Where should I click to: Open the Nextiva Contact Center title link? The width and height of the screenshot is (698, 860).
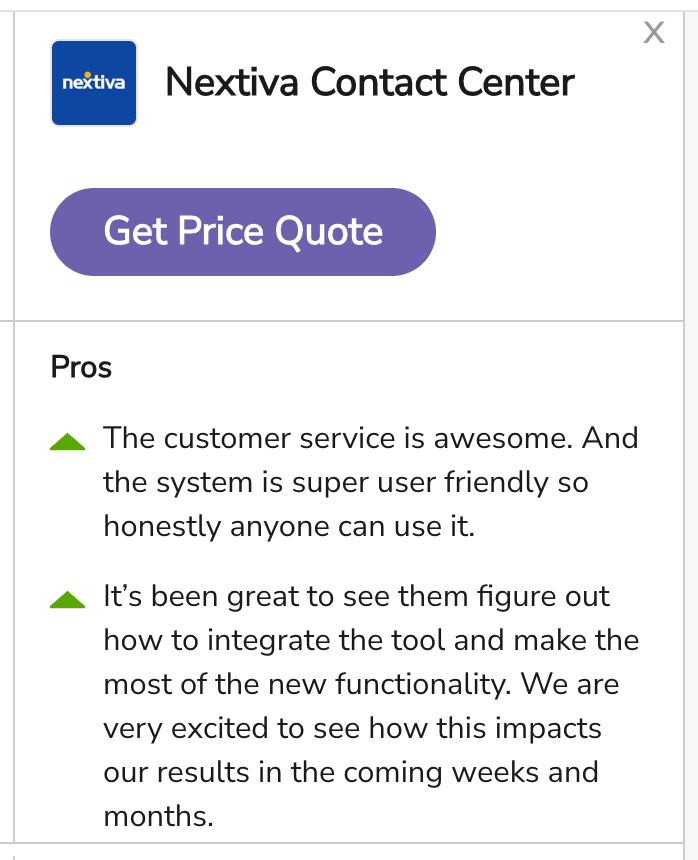369,82
